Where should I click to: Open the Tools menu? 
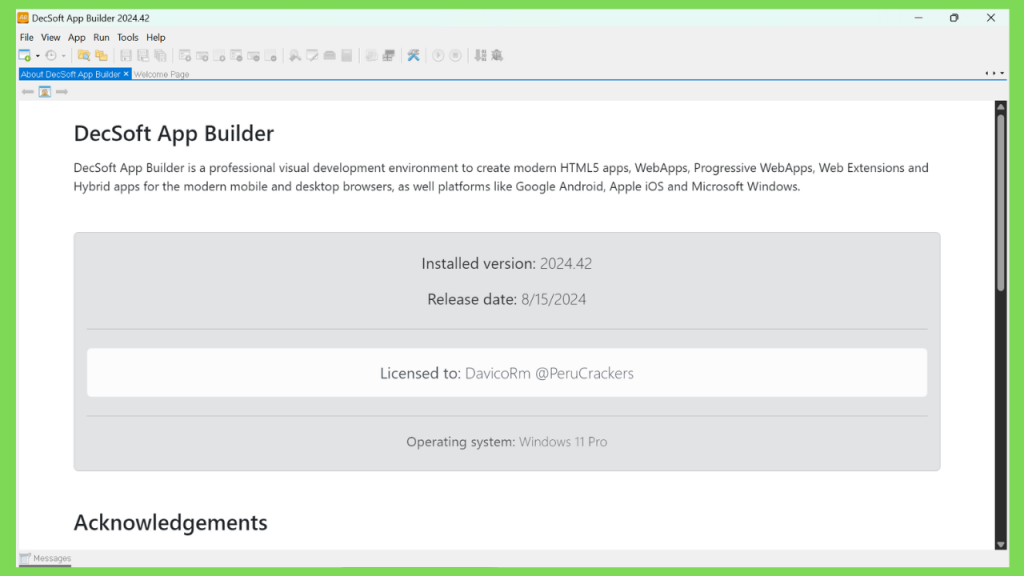tap(127, 37)
